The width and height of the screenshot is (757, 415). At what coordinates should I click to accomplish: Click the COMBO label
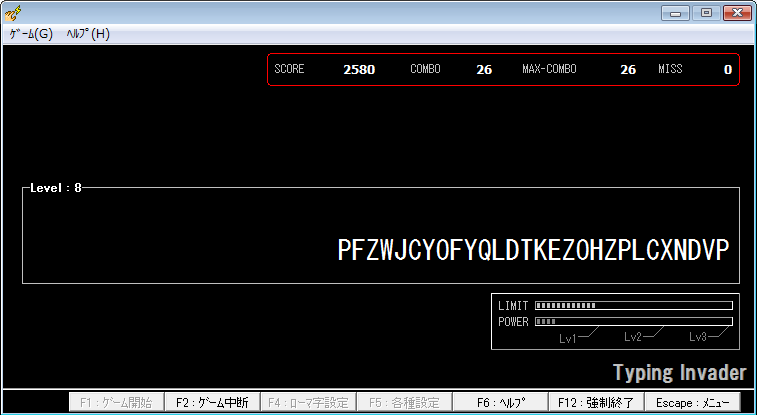pos(425,69)
